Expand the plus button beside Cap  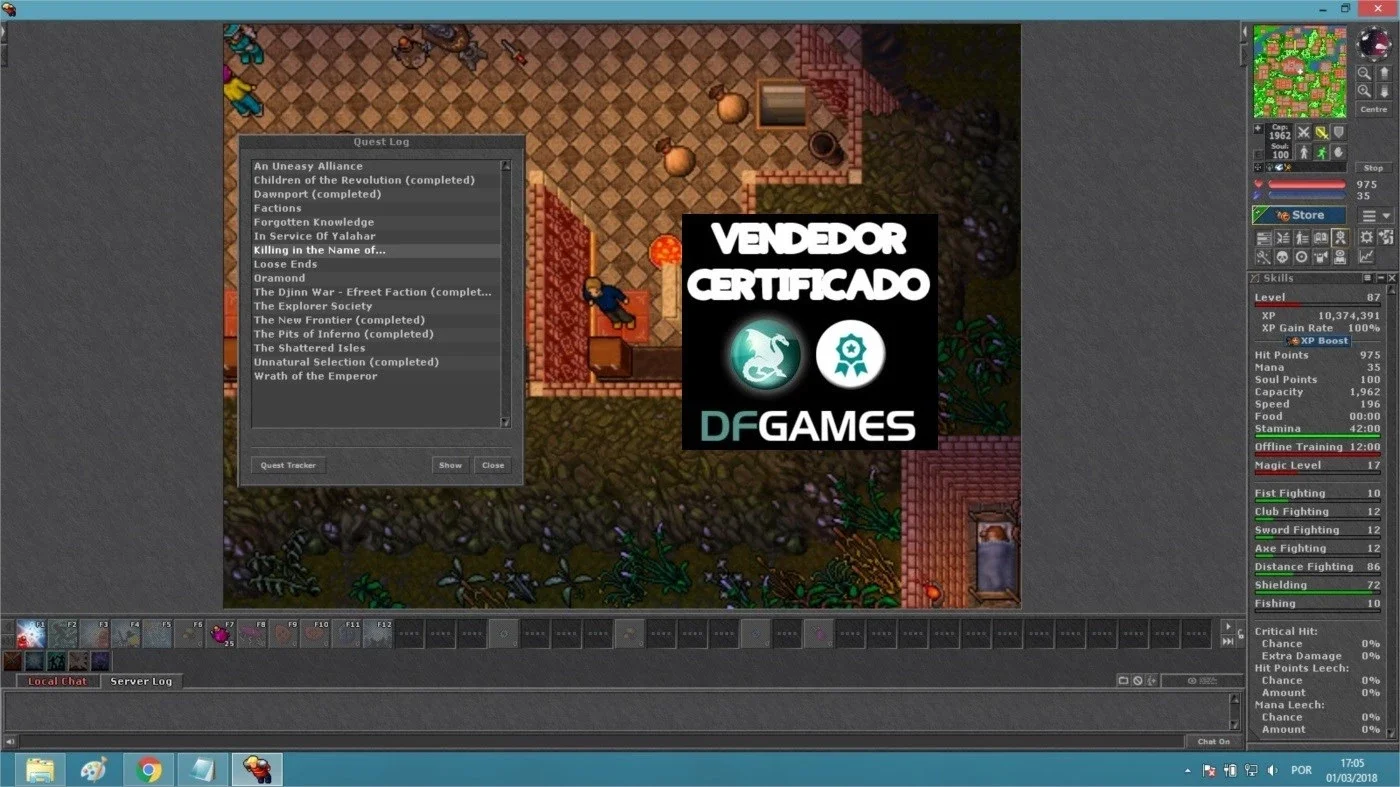click(1258, 129)
